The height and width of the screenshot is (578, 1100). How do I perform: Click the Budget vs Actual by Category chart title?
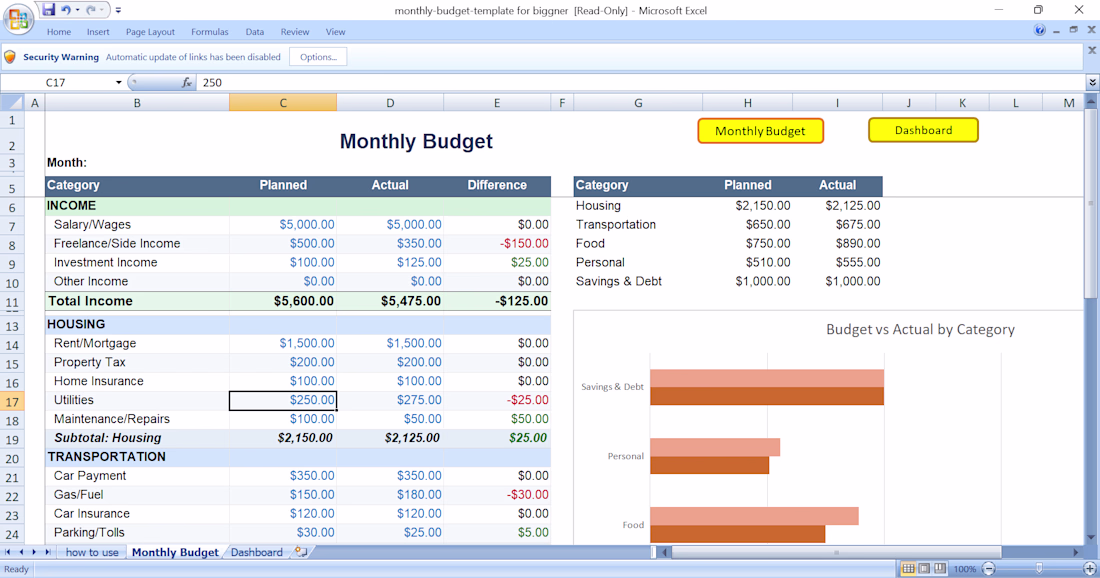point(920,329)
